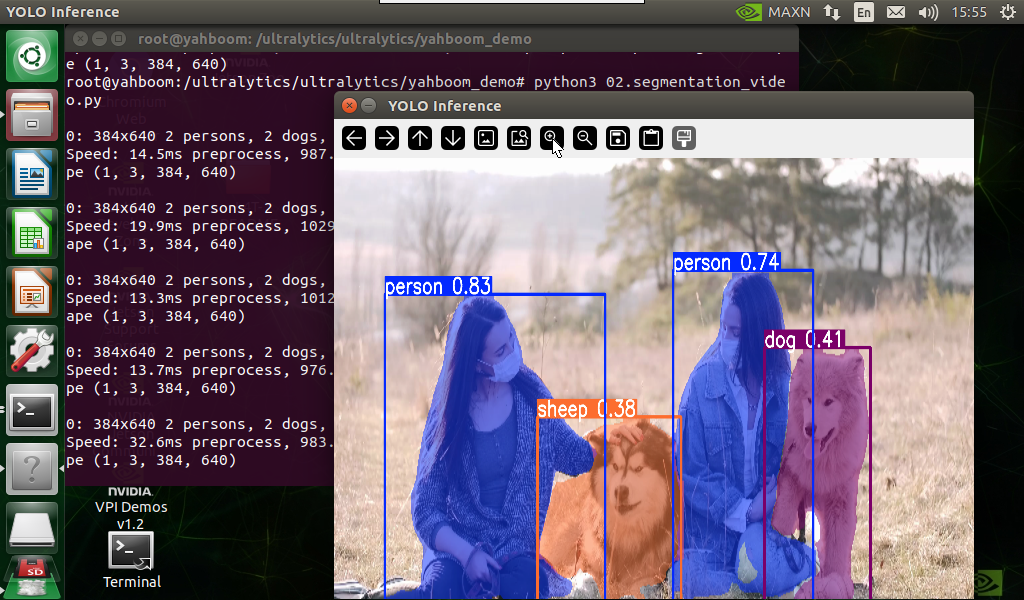Open display properties brush icon in YOLO toolbar
The height and width of the screenshot is (600, 1024).
coord(684,138)
